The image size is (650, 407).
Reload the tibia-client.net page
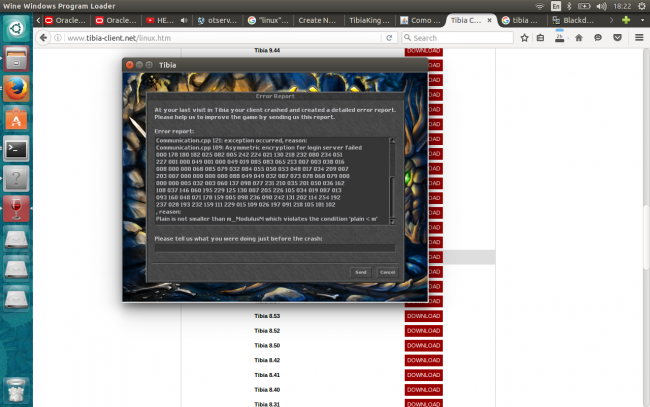click(389, 38)
